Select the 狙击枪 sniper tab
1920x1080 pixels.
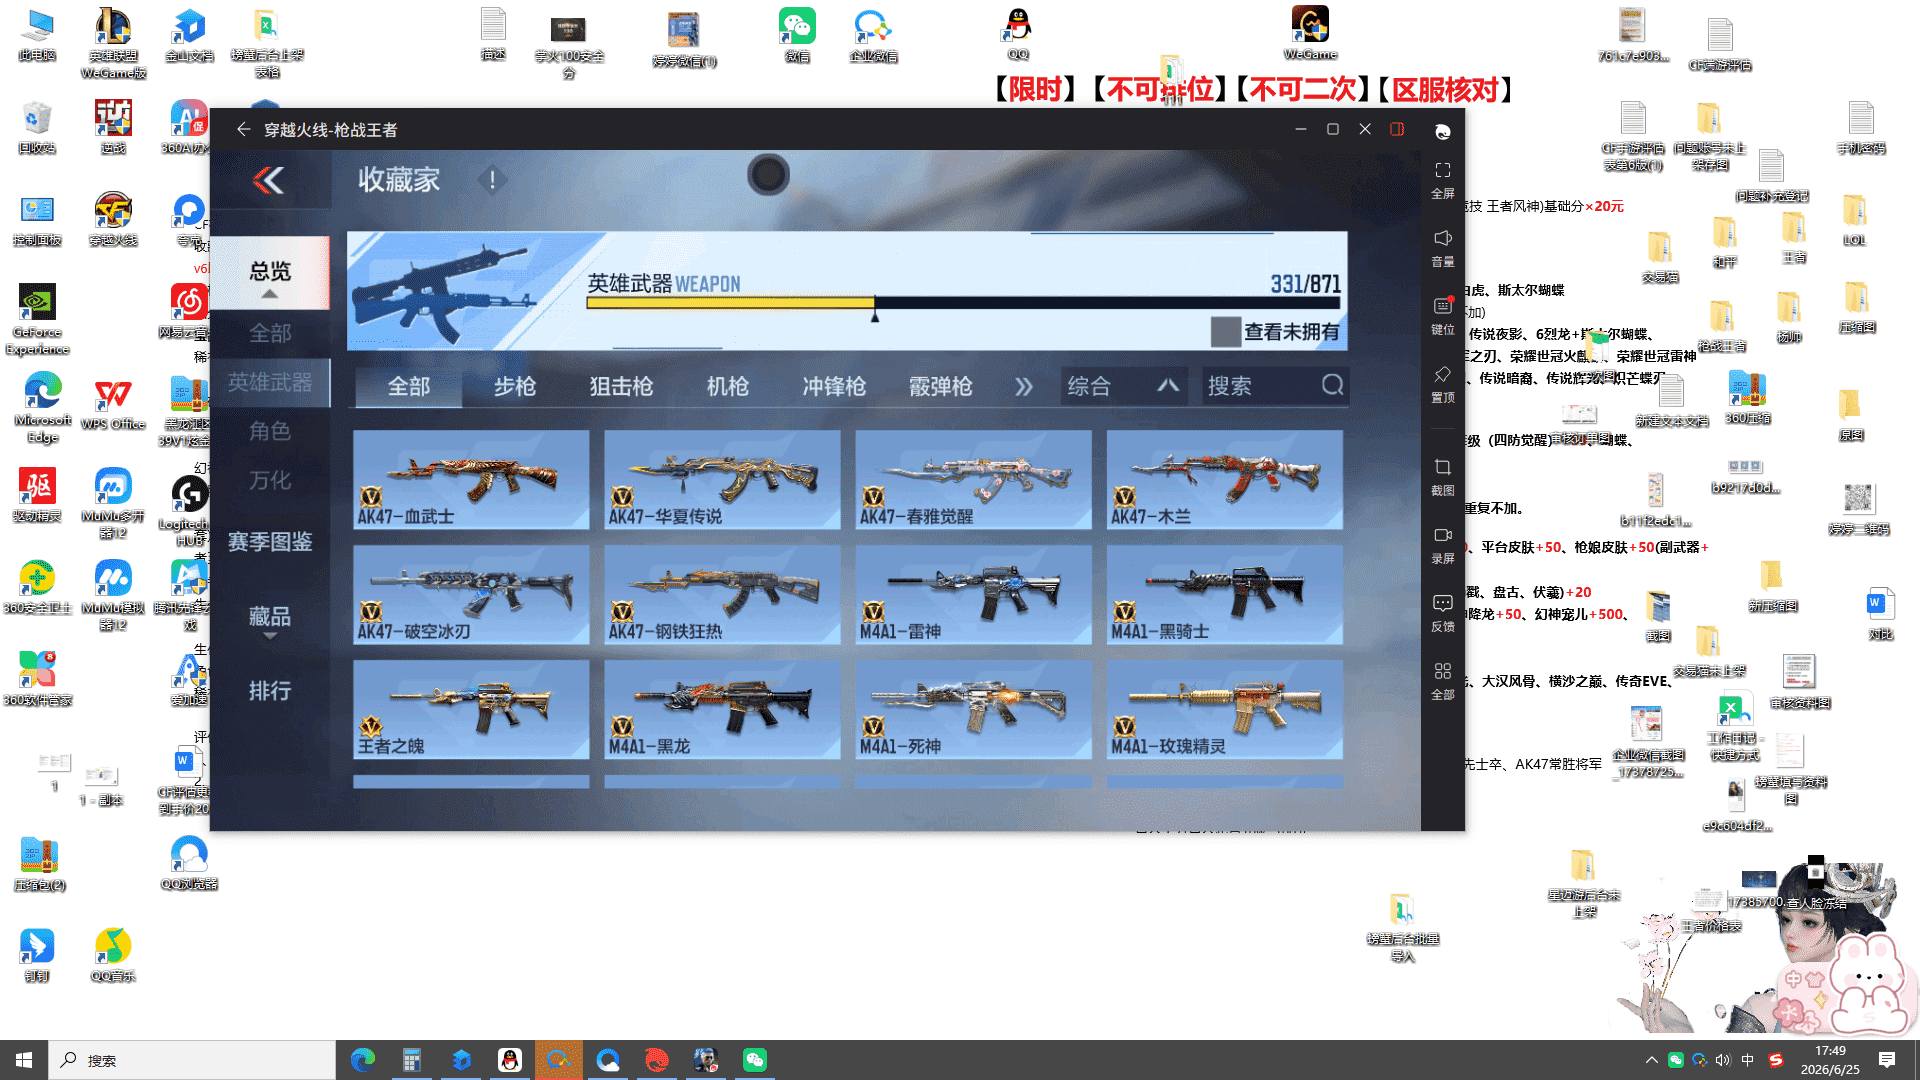tap(621, 386)
